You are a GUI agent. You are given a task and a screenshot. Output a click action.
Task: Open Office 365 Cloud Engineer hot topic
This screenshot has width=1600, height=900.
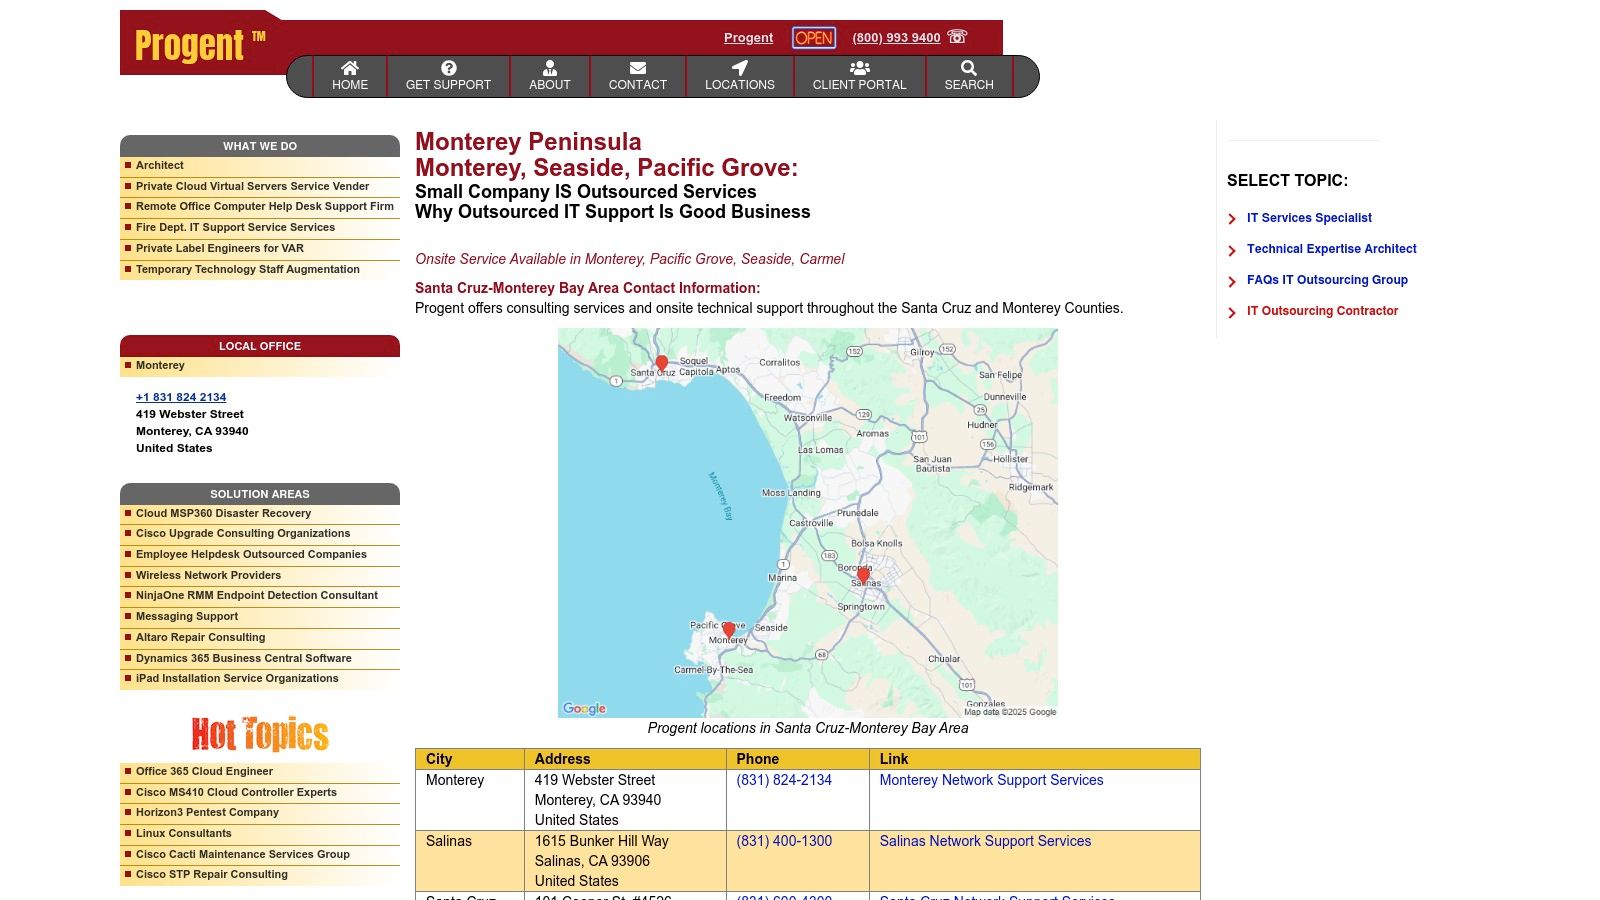204,771
